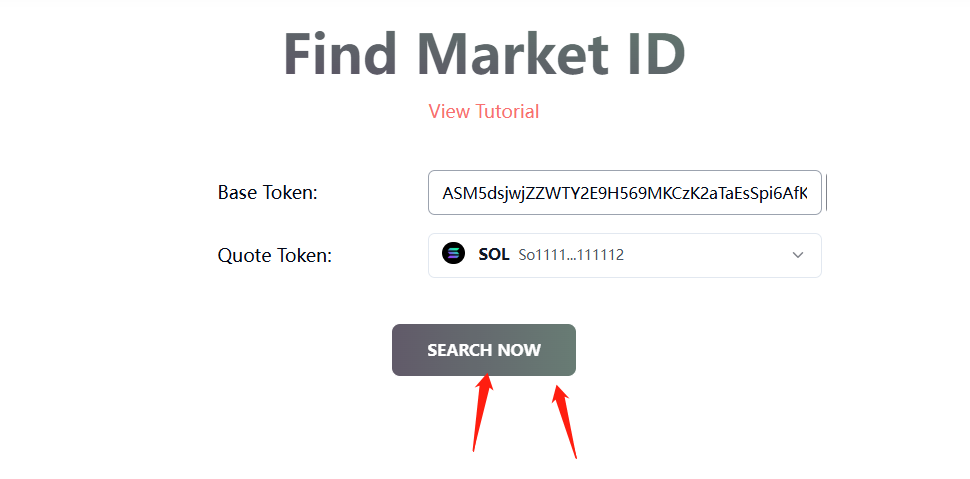970x479 pixels.
Task: Open the Quote Token dropdown box
Action: click(x=624, y=255)
